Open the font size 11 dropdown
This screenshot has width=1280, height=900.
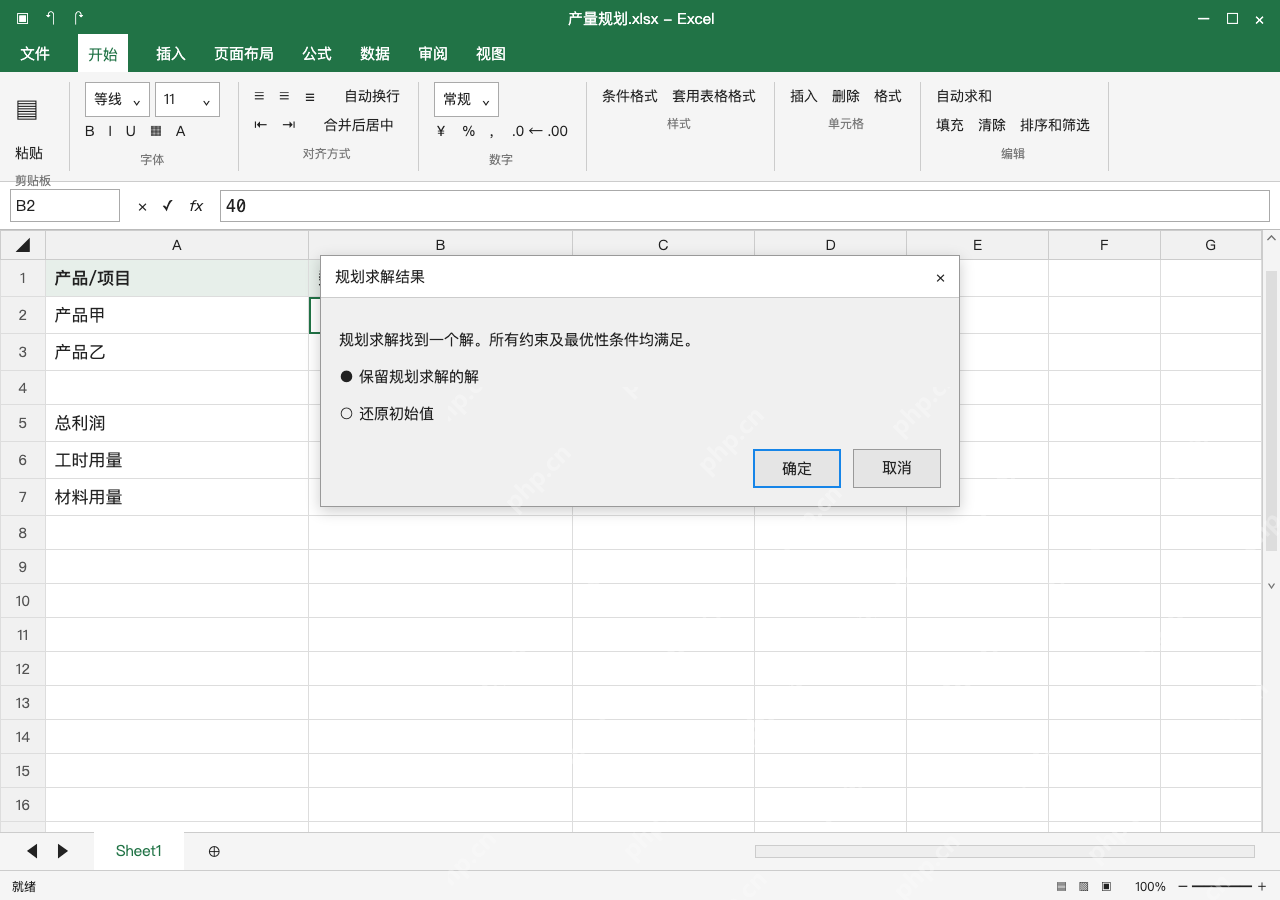187,100
